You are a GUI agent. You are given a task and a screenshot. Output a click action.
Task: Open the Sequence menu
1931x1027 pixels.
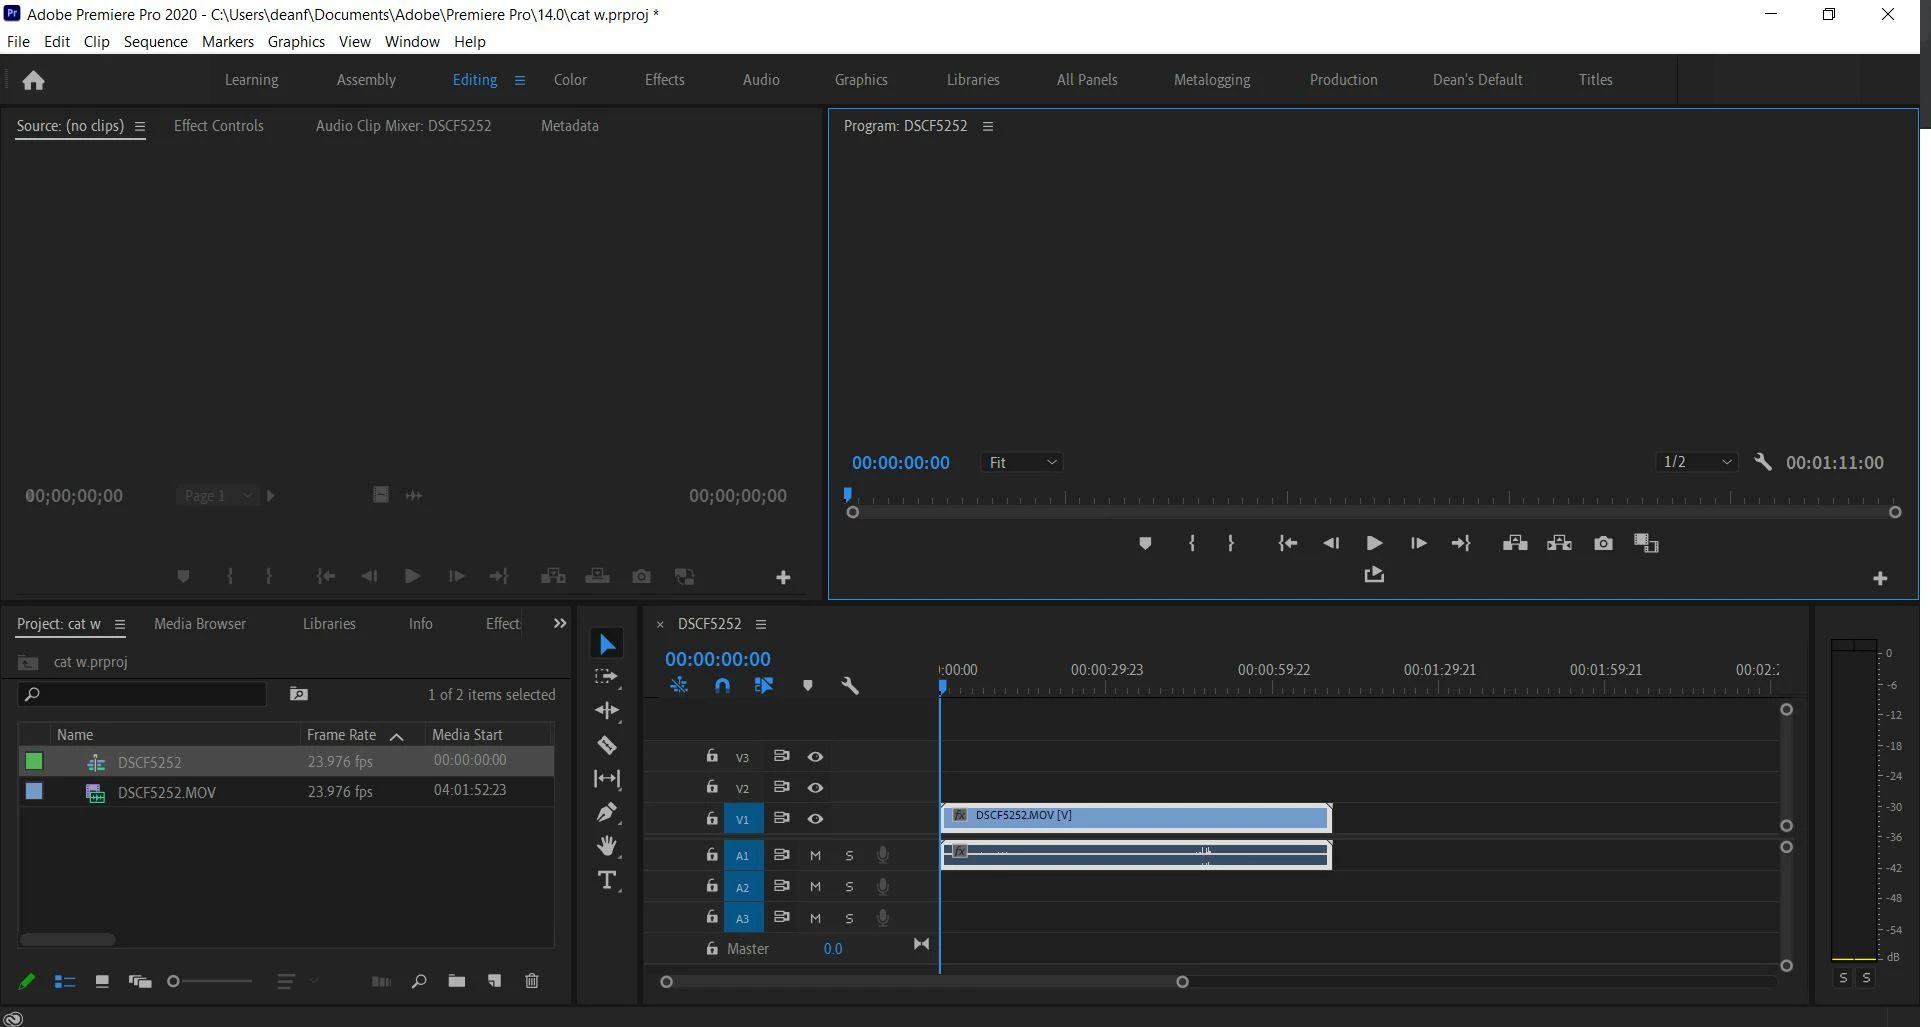156,42
